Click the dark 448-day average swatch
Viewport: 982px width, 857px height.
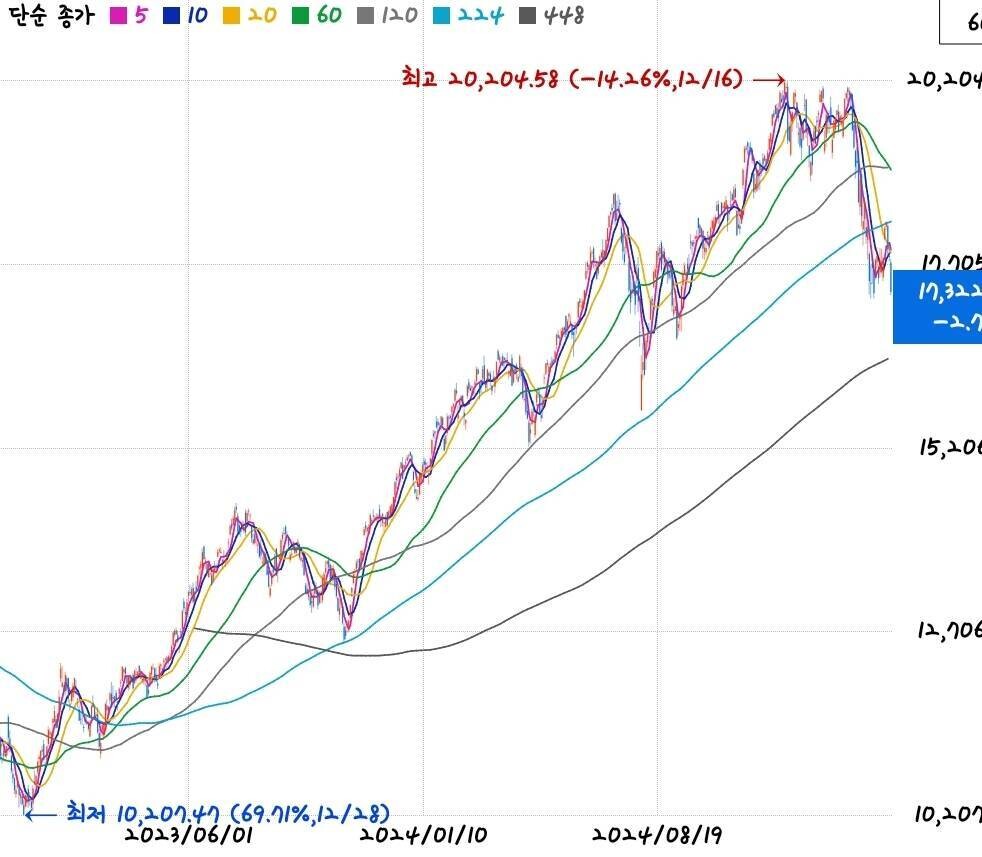click(x=528, y=16)
